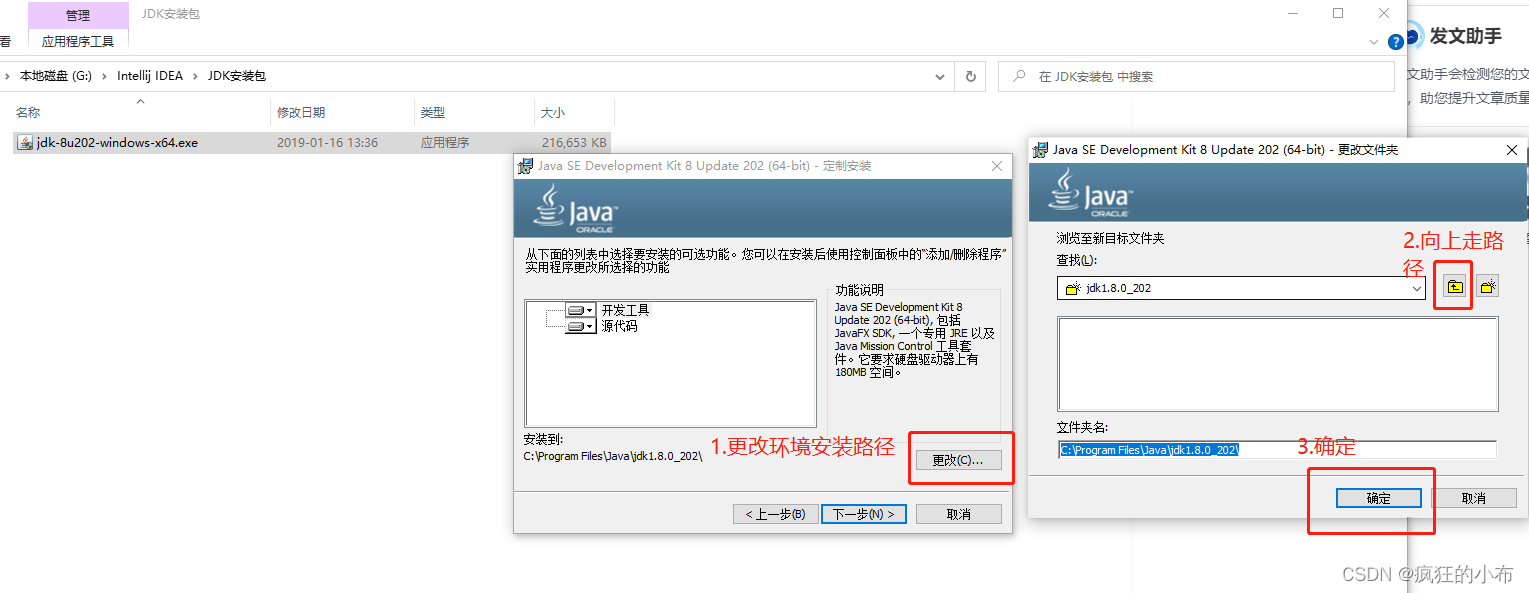The height and width of the screenshot is (593, 1529).
Task: Click the exe file's Java icon
Action: coord(25,143)
